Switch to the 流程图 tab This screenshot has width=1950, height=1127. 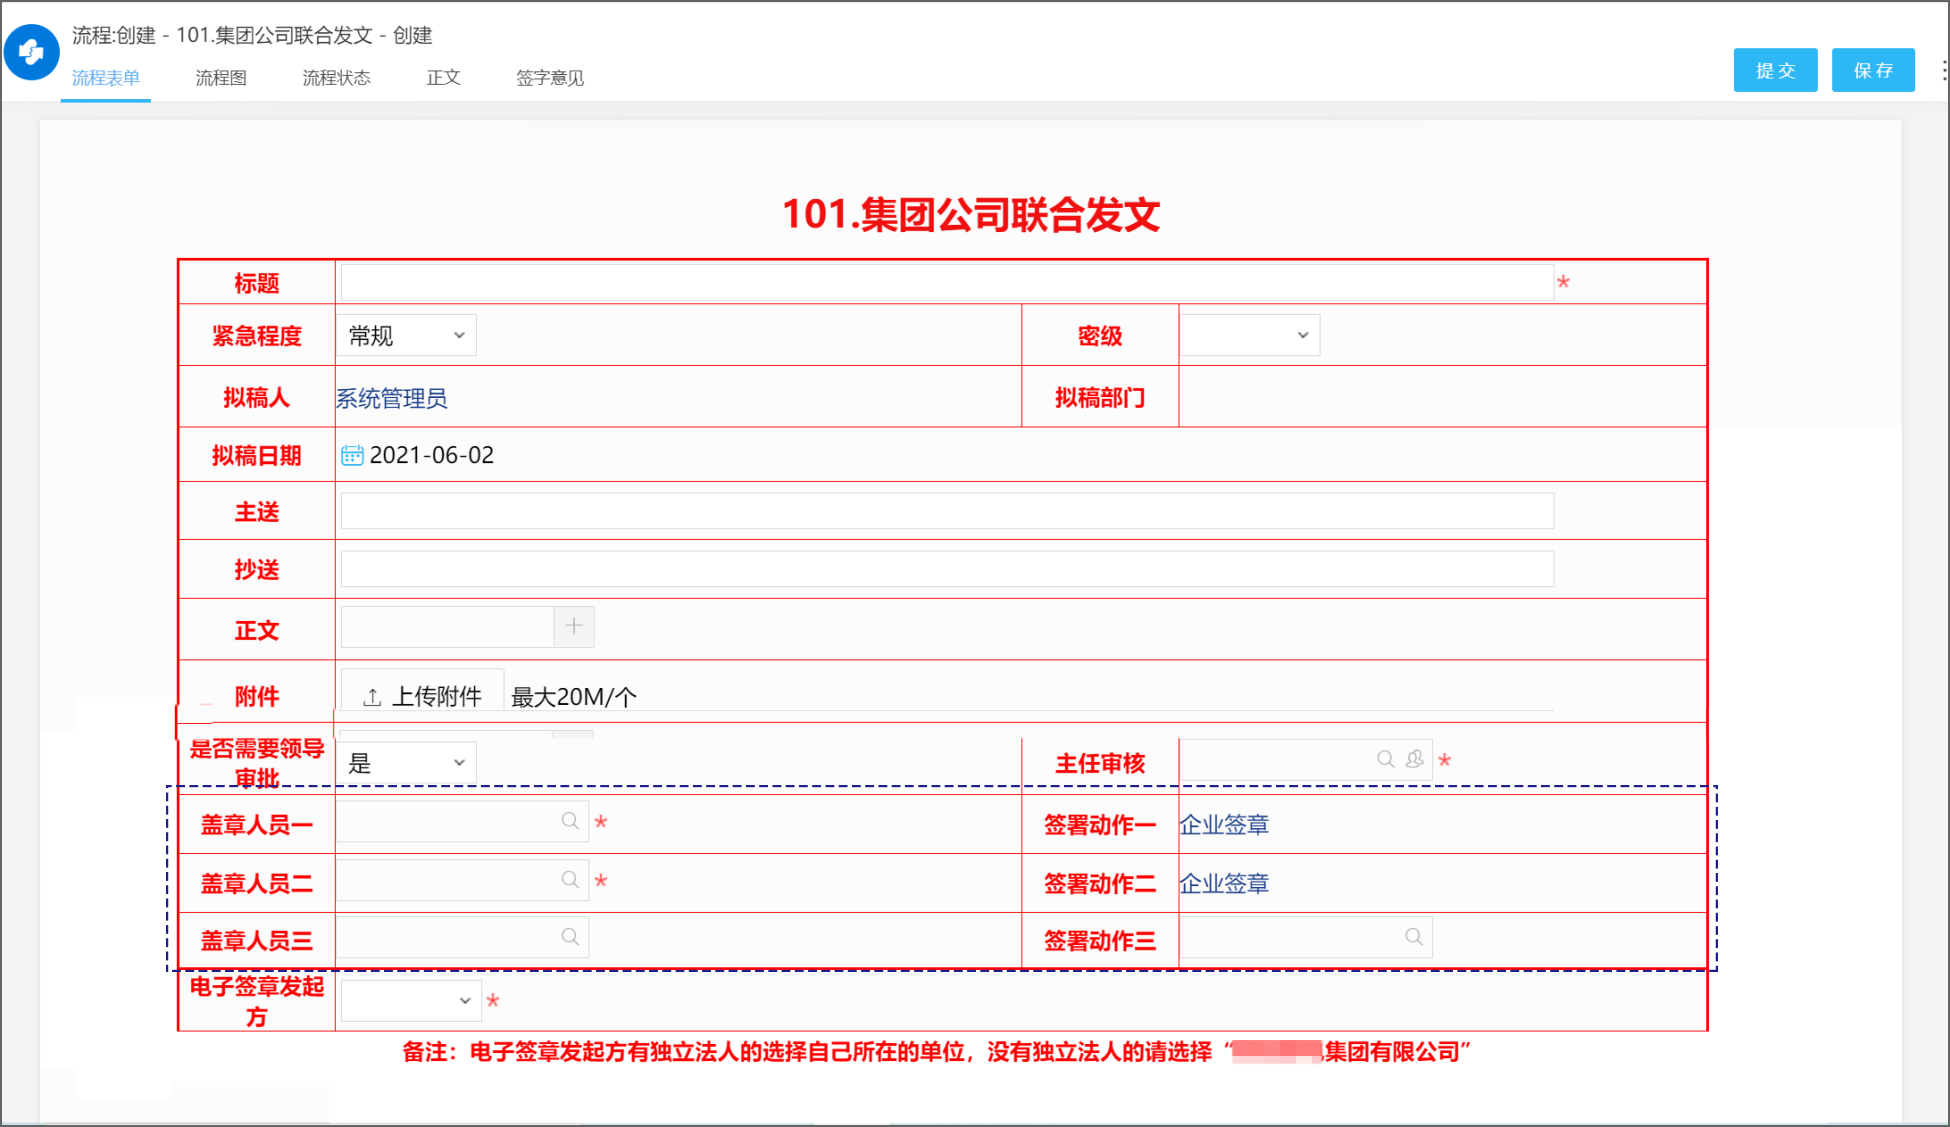click(221, 78)
